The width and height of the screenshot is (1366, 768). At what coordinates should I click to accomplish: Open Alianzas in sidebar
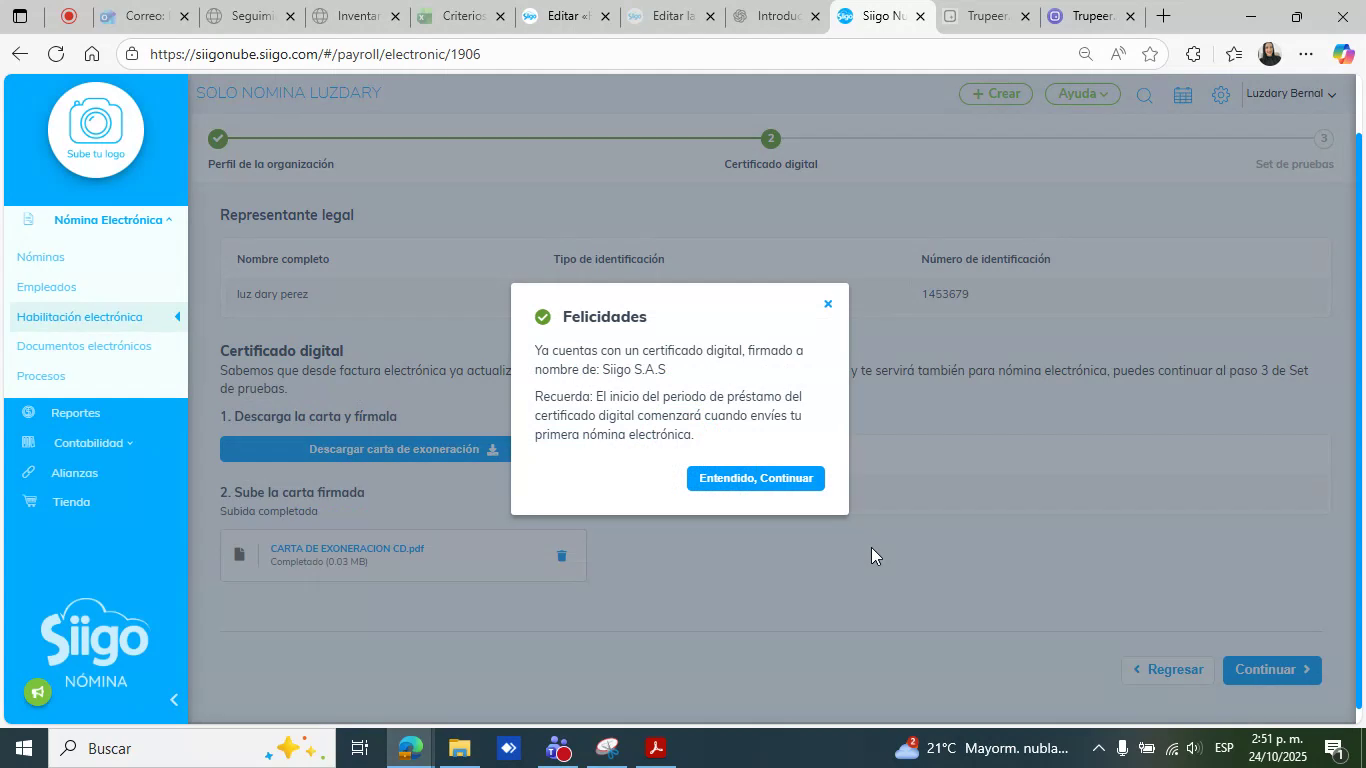pos(75,473)
